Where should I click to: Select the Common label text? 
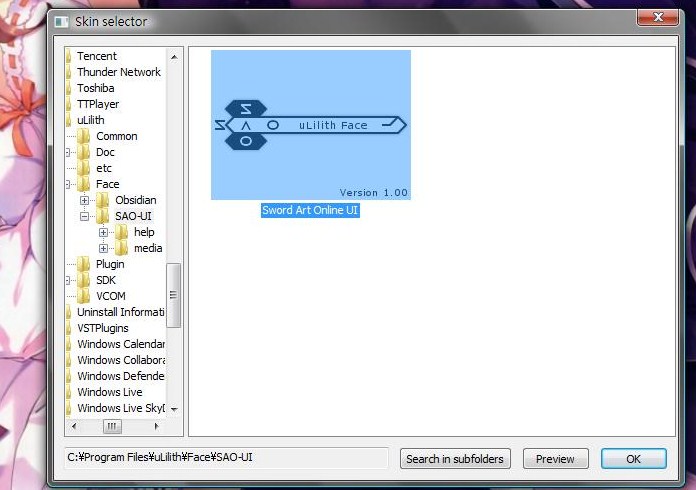click(x=117, y=136)
